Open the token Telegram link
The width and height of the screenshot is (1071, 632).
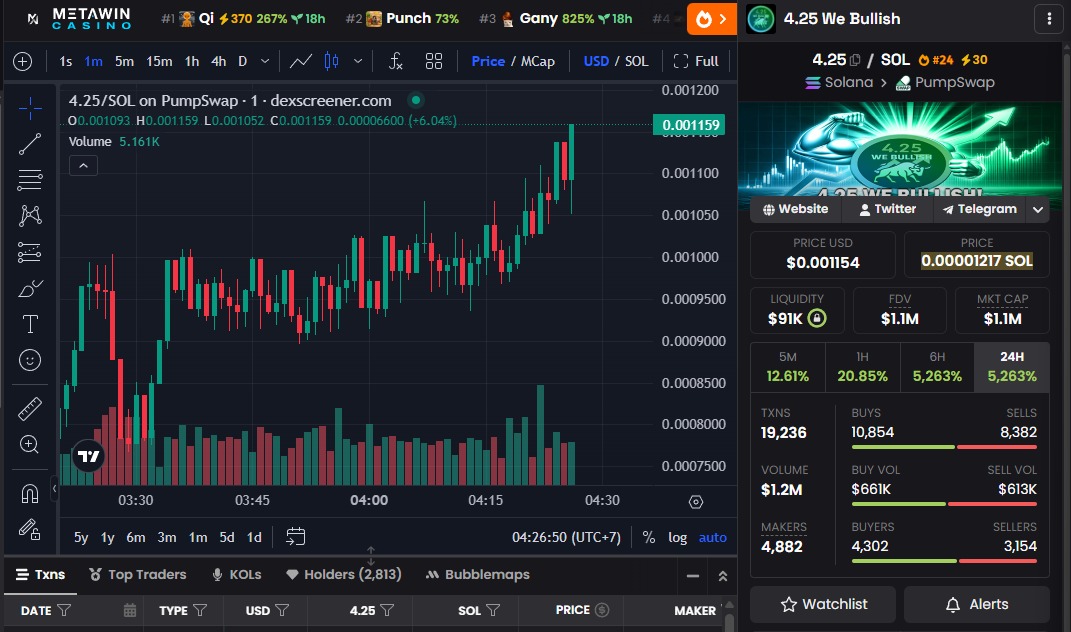point(979,209)
